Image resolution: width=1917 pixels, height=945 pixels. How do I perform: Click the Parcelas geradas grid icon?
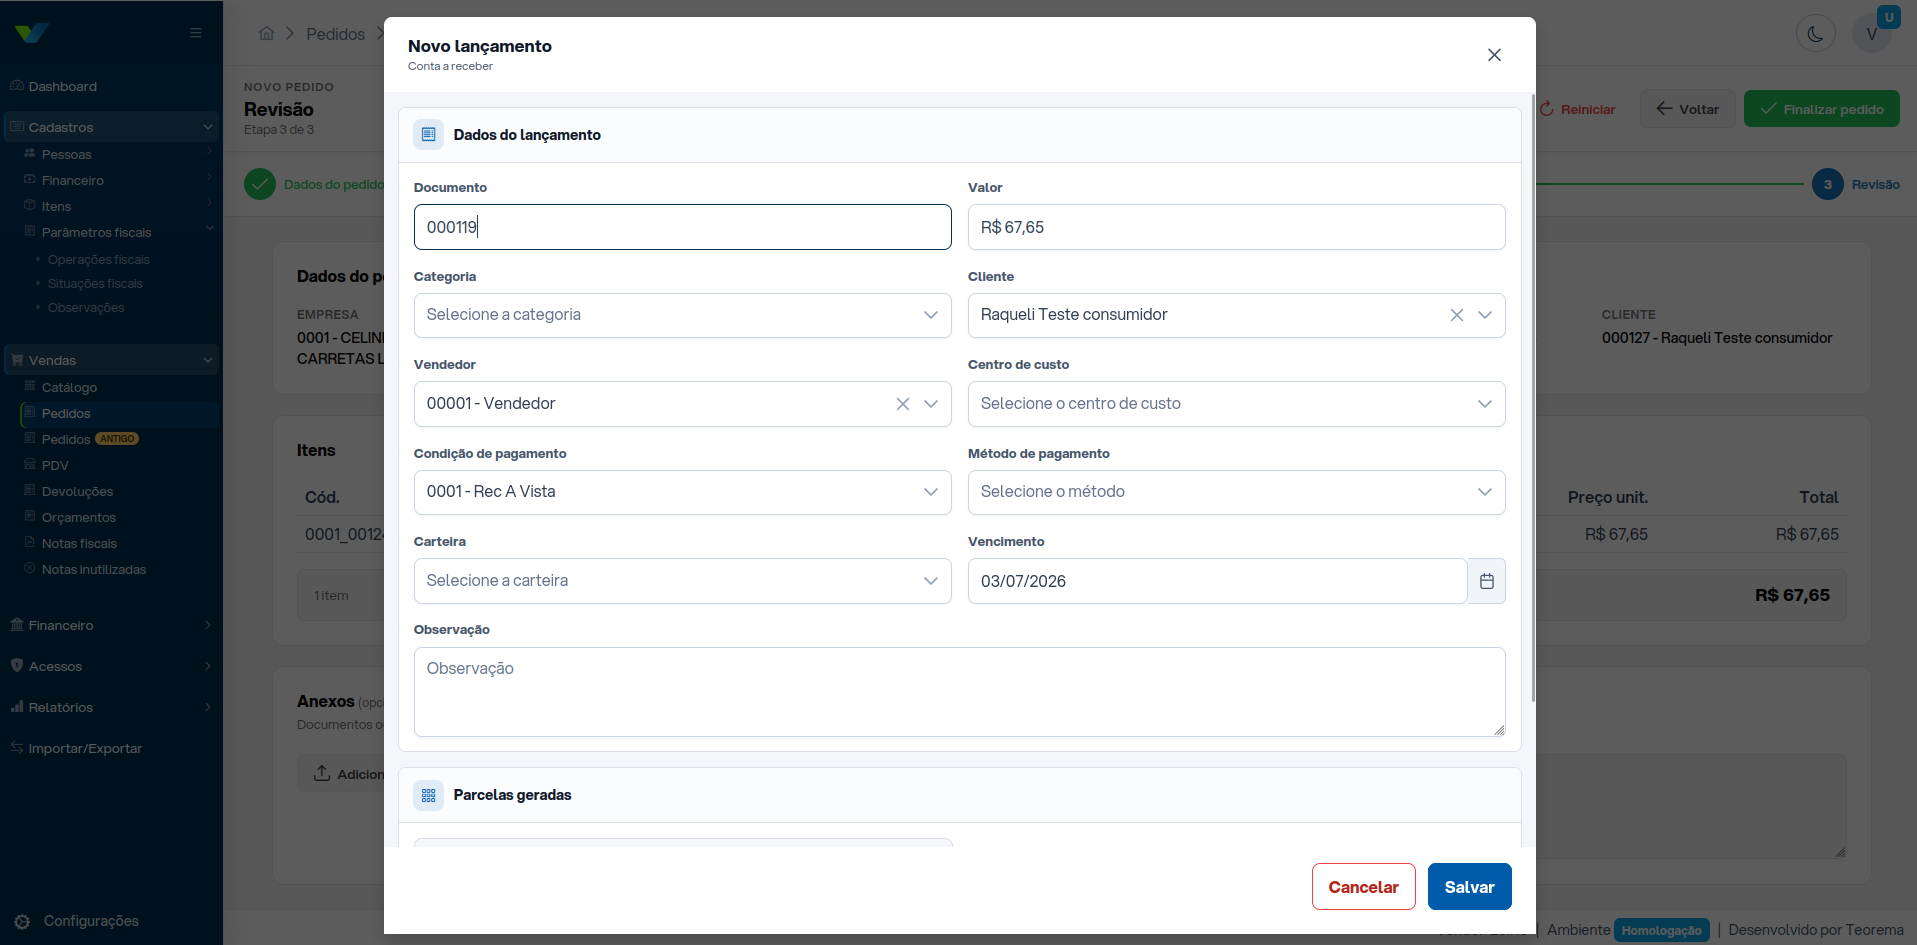(428, 795)
